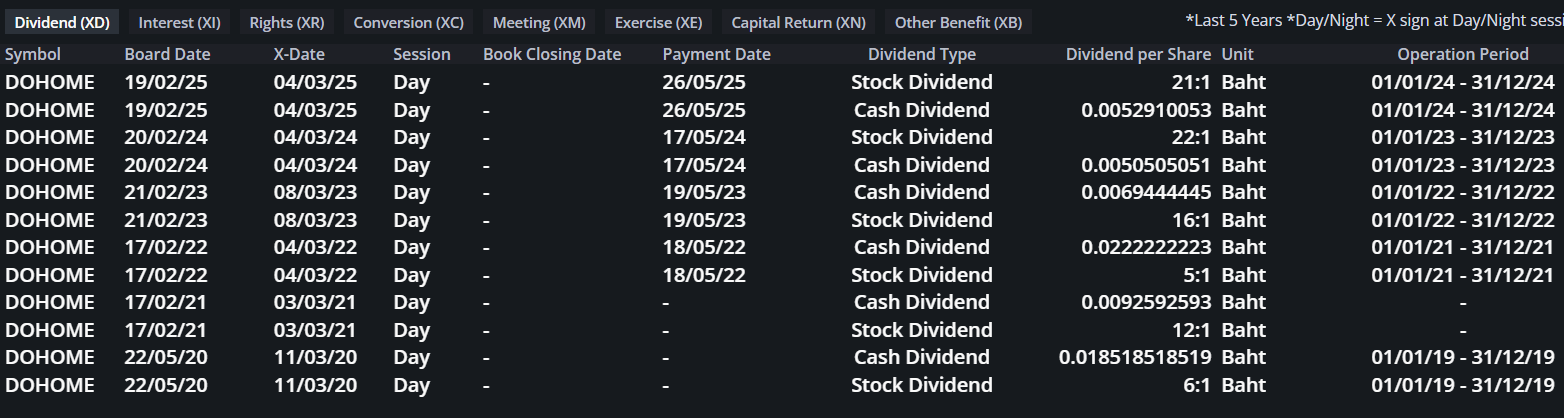Click the Cash Dividend cell for 0.0052910053 row
Screen dimensions: 1564x418
pyautogui.click(x=922, y=110)
